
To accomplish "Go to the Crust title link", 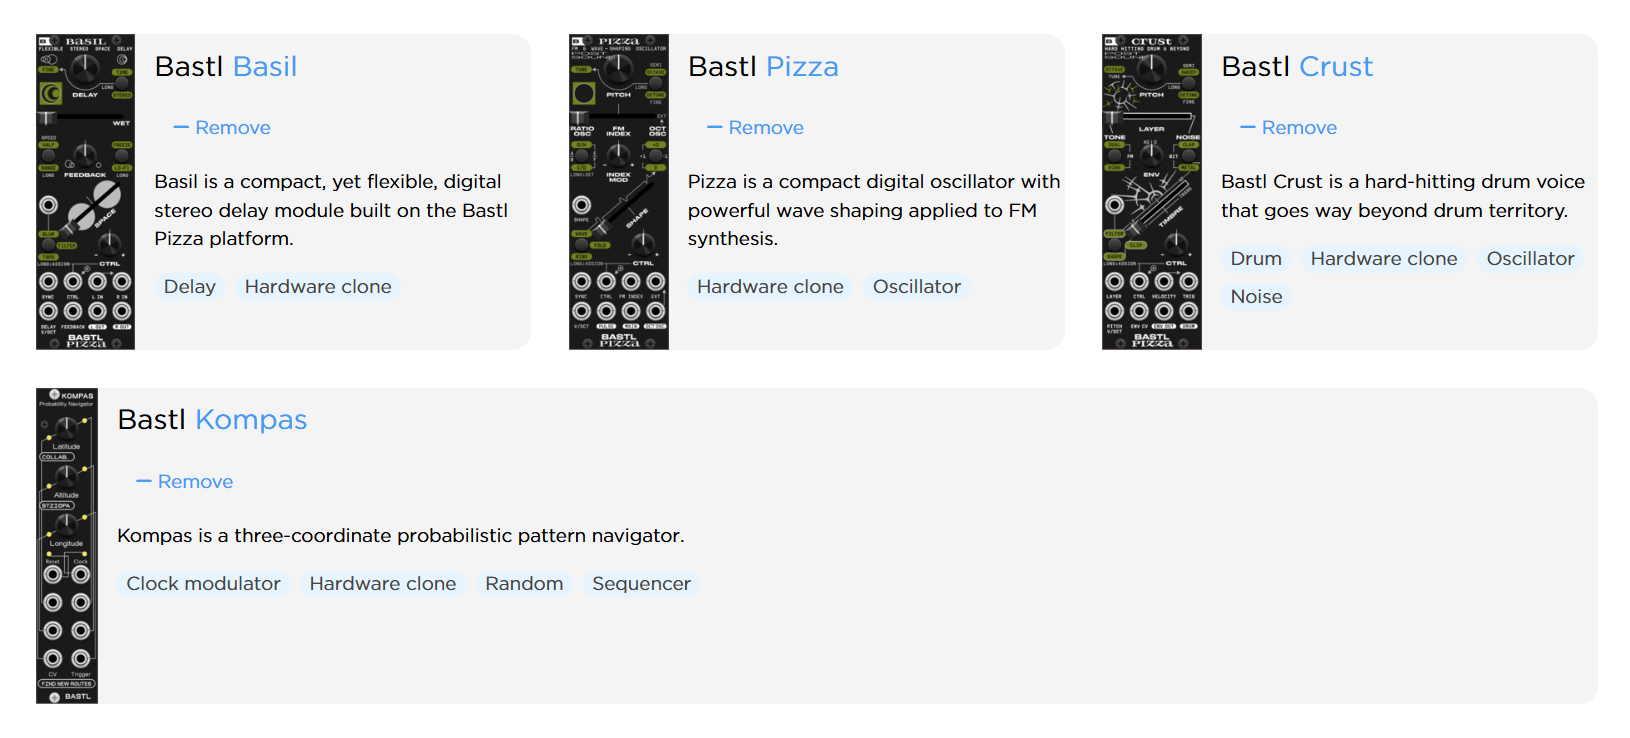I will [x=1337, y=67].
